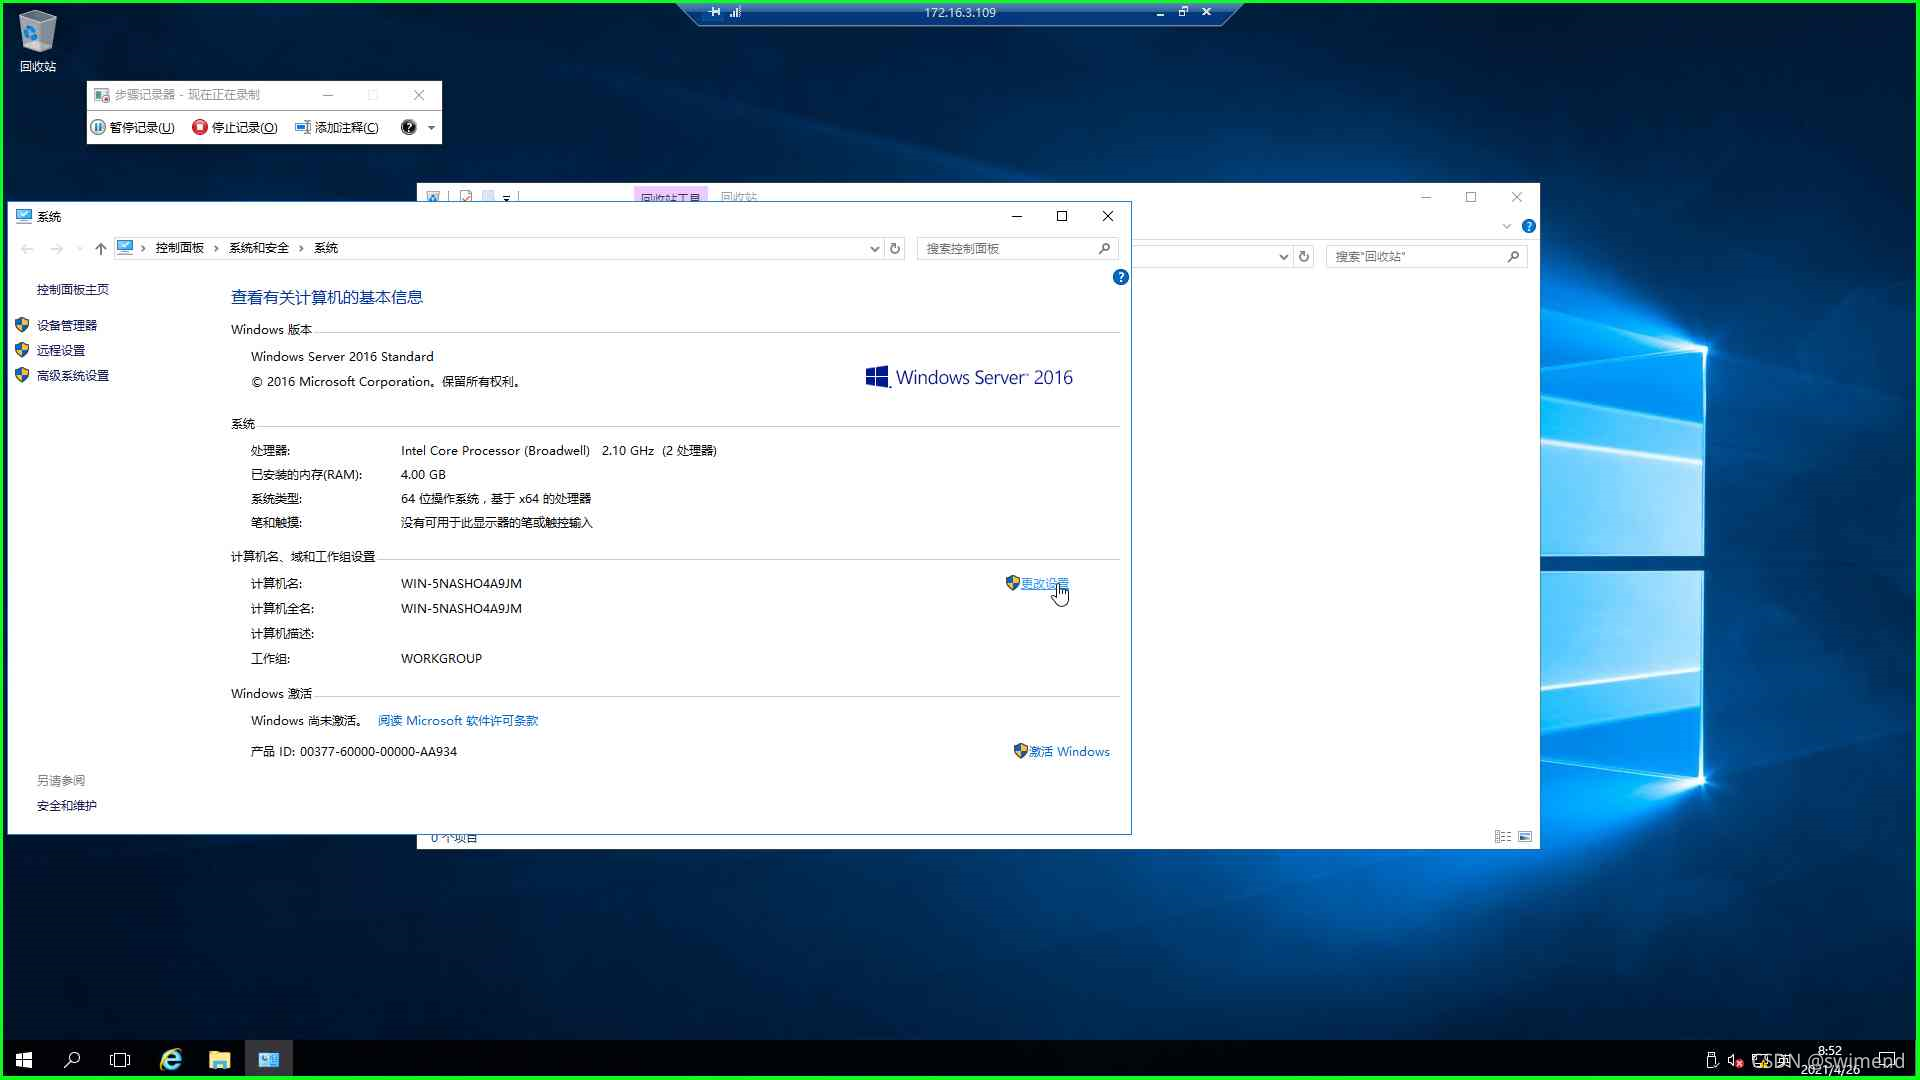Go back in System window navigation

point(27,248)
